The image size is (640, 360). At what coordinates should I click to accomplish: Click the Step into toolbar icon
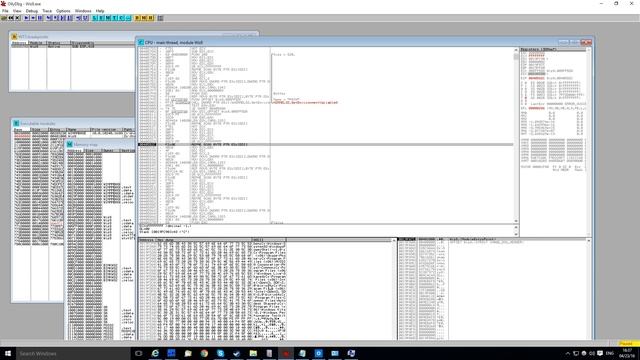[x=49, y=18]
